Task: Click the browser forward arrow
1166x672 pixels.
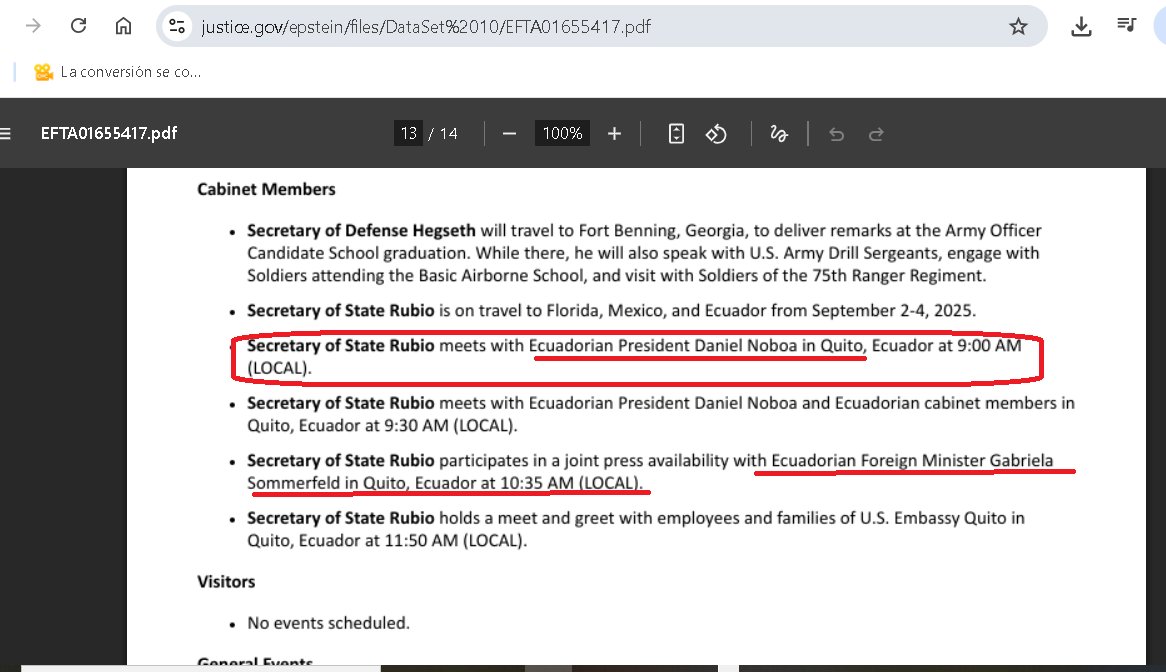Action: (x=33, y=26)
